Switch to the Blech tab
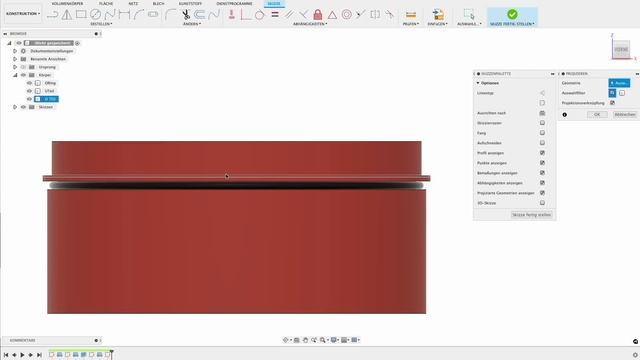 (158, 4)
